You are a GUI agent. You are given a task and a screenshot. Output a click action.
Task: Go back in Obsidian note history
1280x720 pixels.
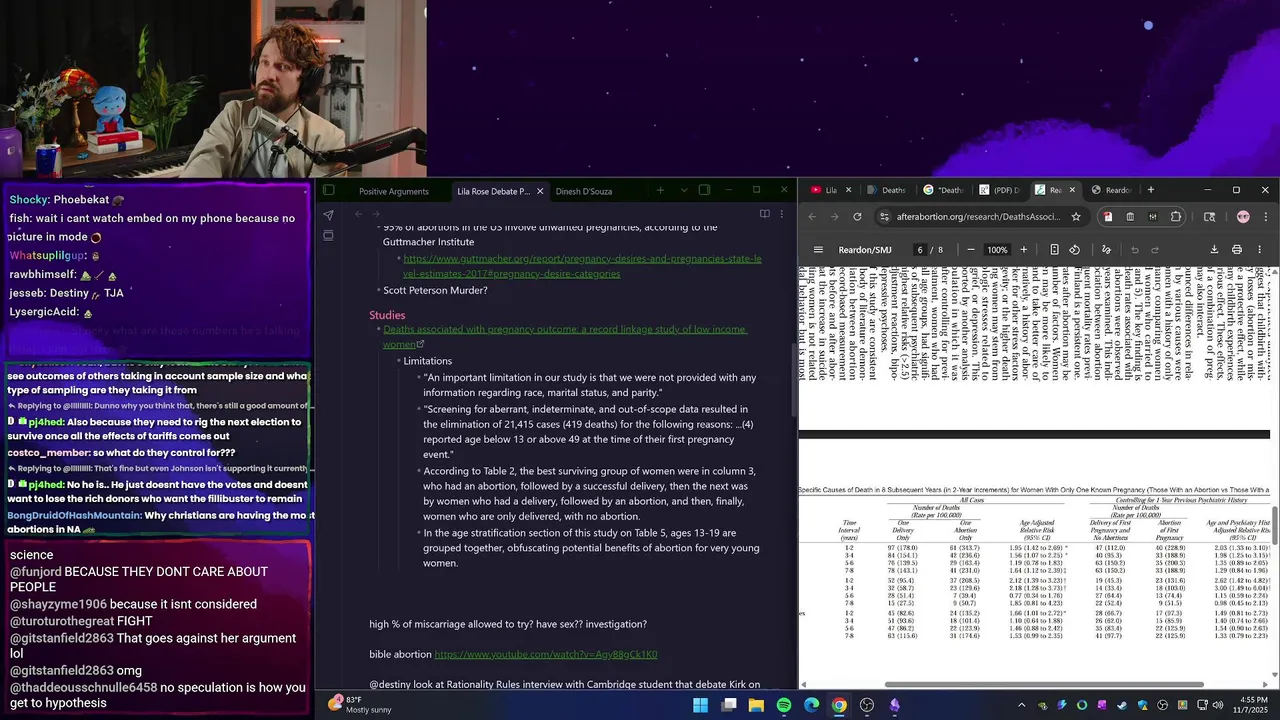point(358,214)
